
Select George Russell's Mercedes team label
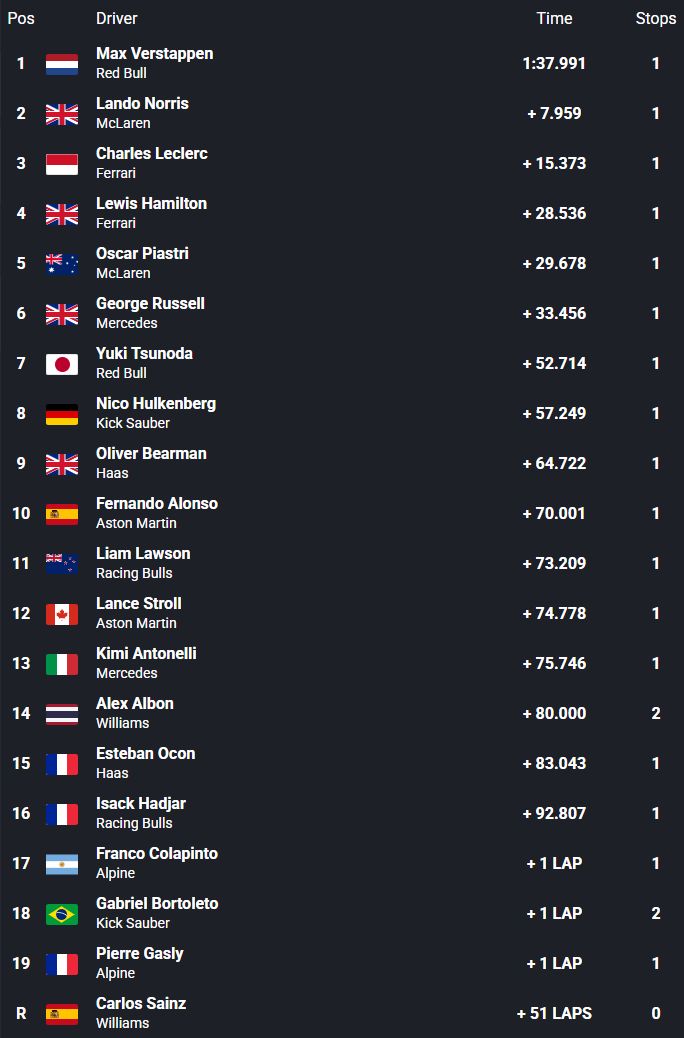click(x=127, y=323)
